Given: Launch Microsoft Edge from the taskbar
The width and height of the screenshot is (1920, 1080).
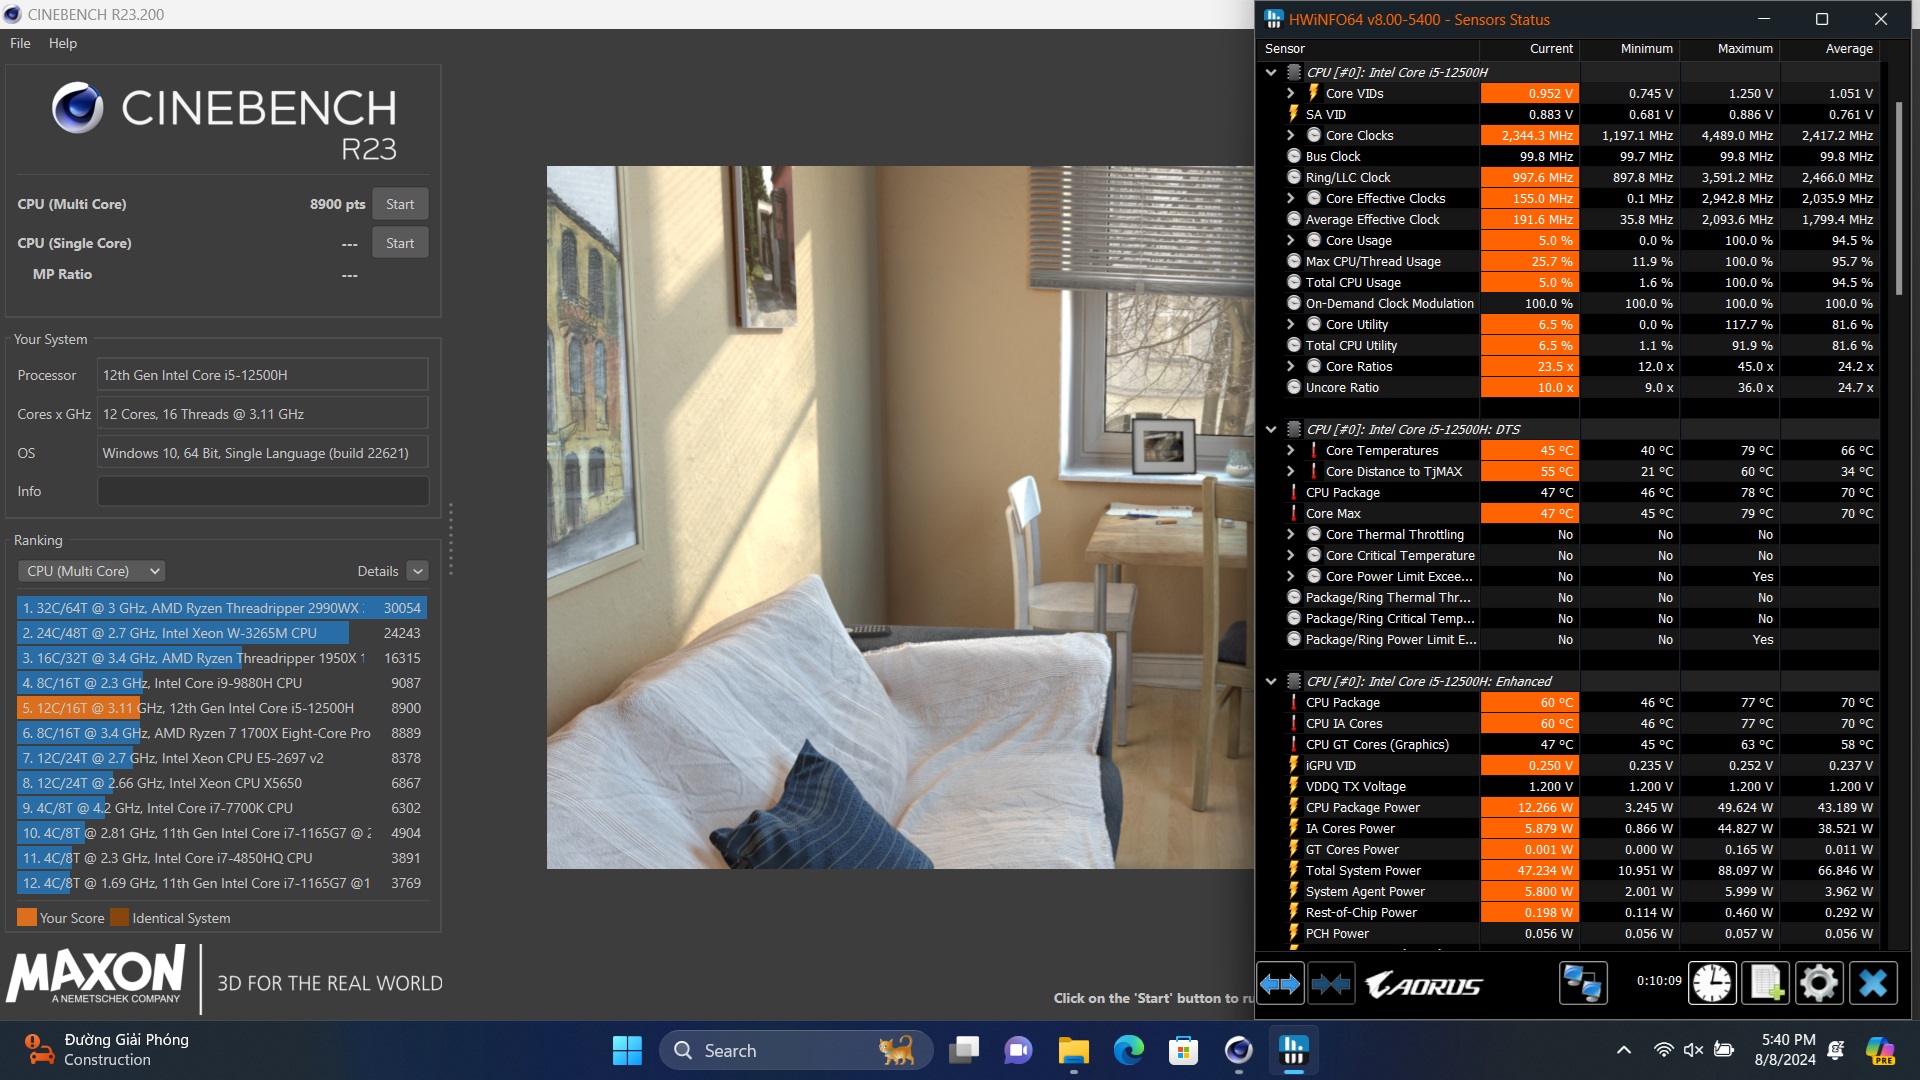Looking at the screenshot, I should tap(1129, 1050).
